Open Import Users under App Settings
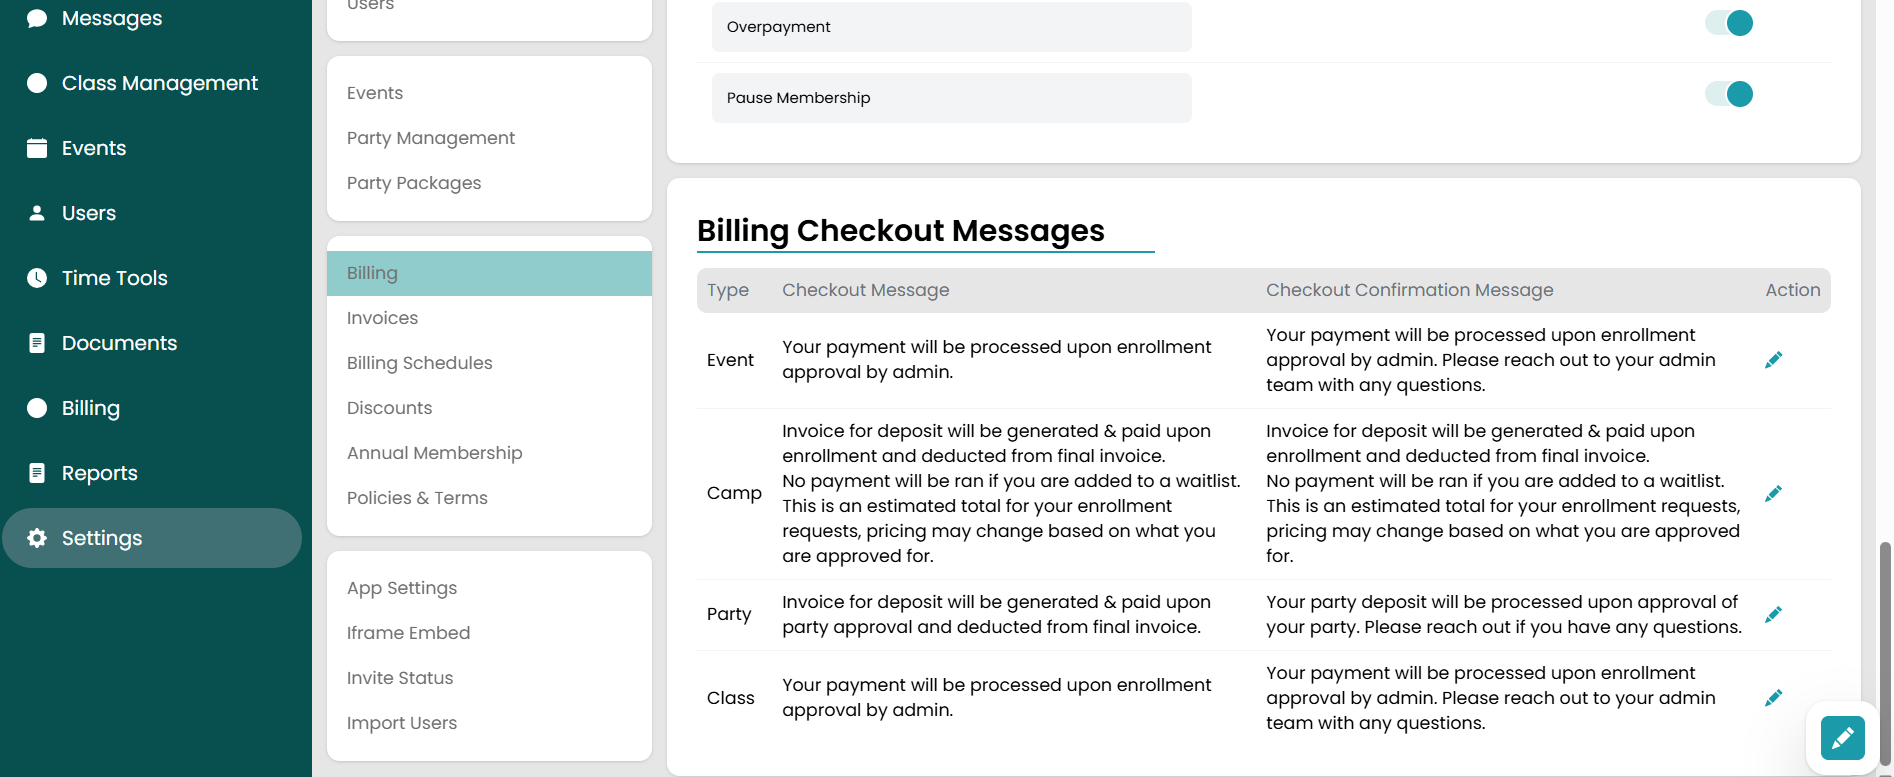Viewport: 1894px width, 777px height. (x=401, y=723)
